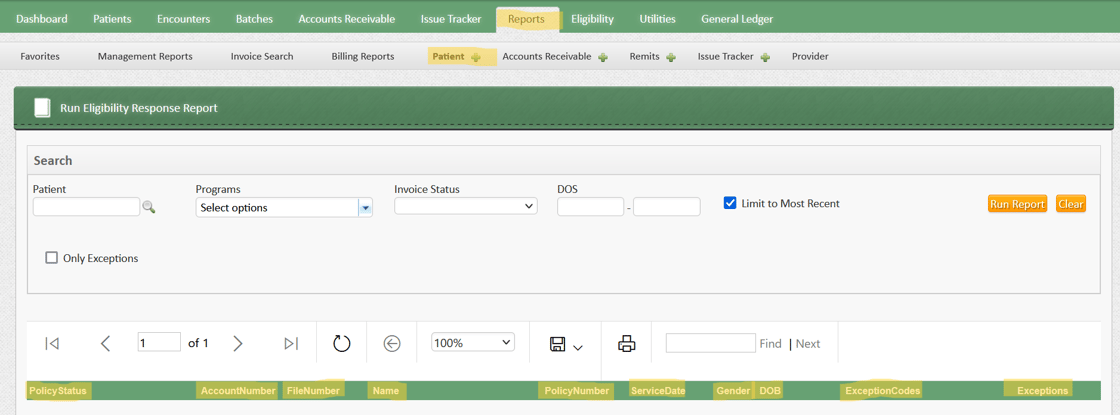This screenshot has width=1120, height=415.
Task: Select the Reports tab
Action: (526, 19)
